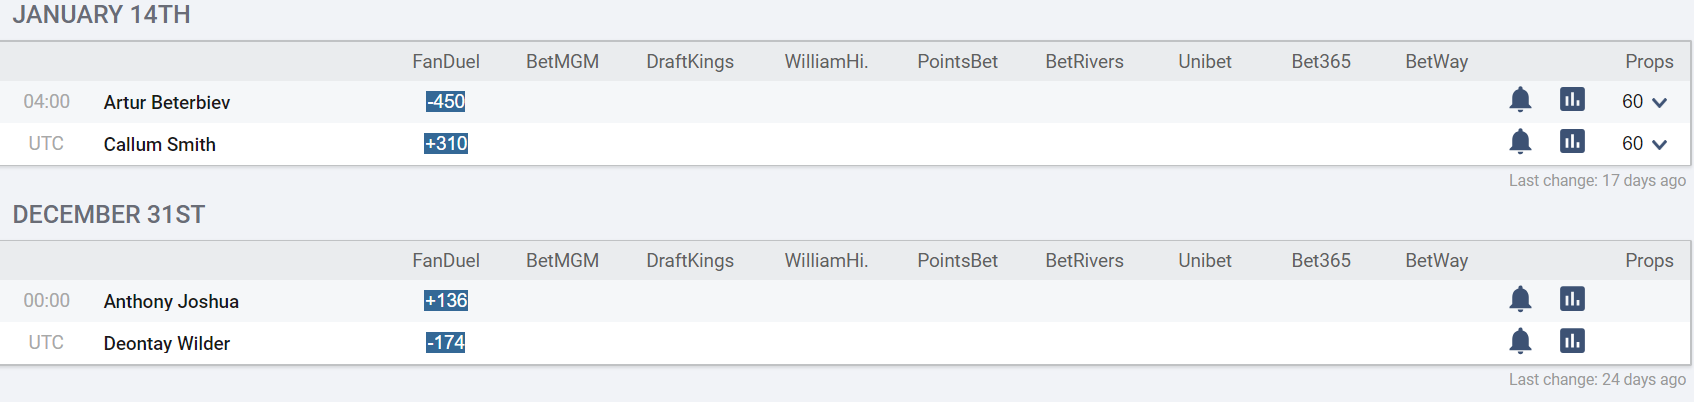Open odds chart for Anthony Joshua
The width and height of the screenshot is (1694, 402).
tap(1572, 299)
